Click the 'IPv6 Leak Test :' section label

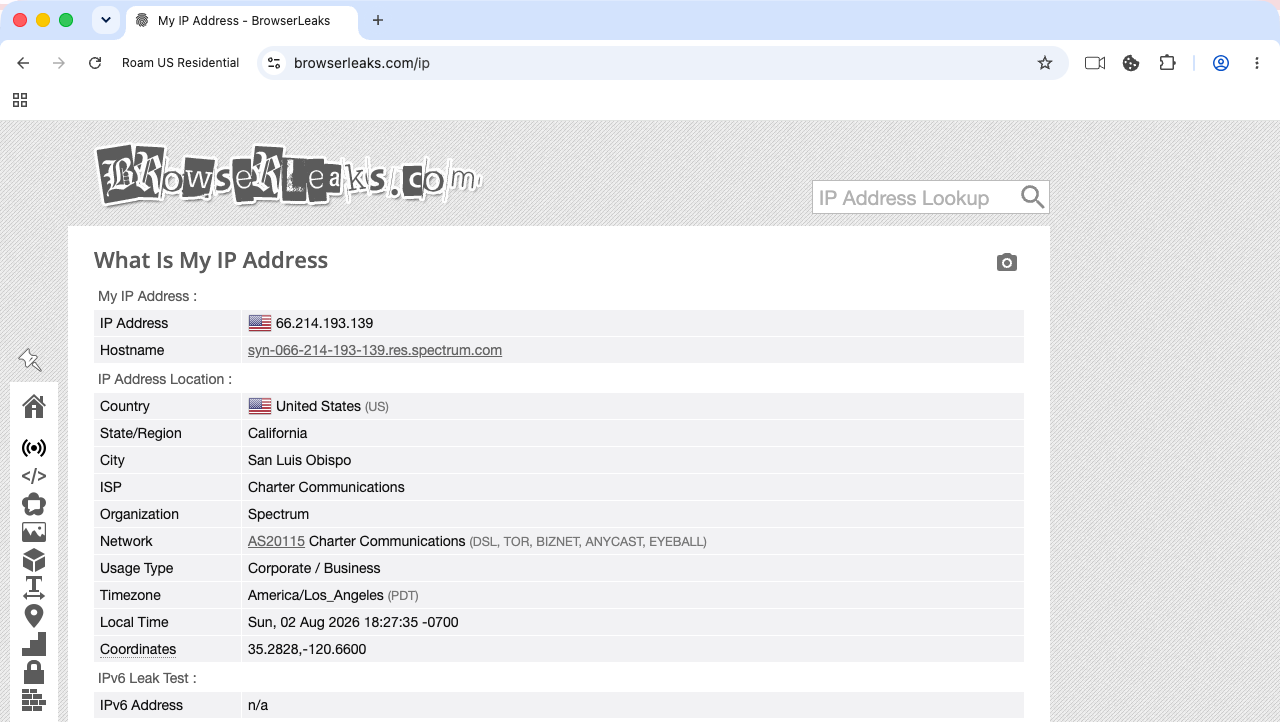coord(147,678)
